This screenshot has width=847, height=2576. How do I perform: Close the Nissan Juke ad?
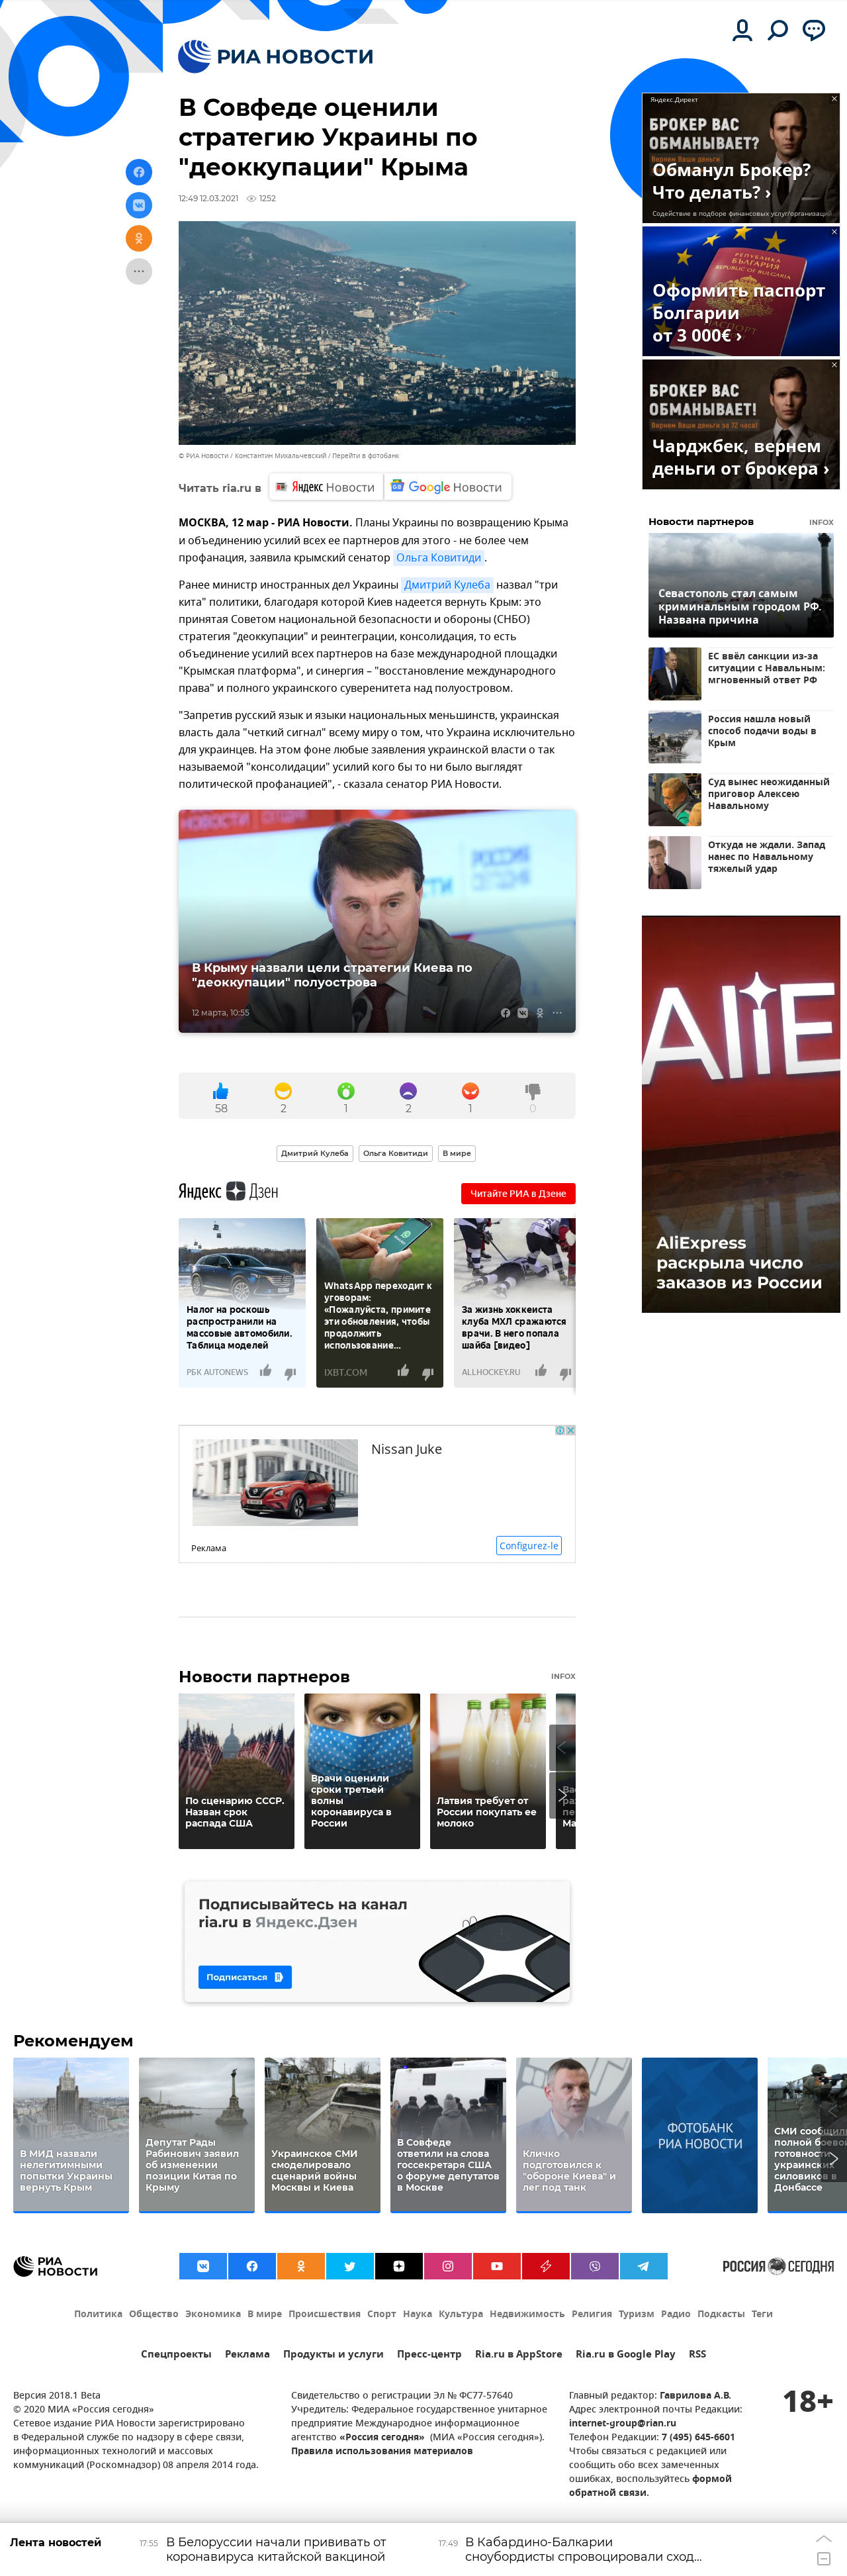click(x=570, y=1430)
